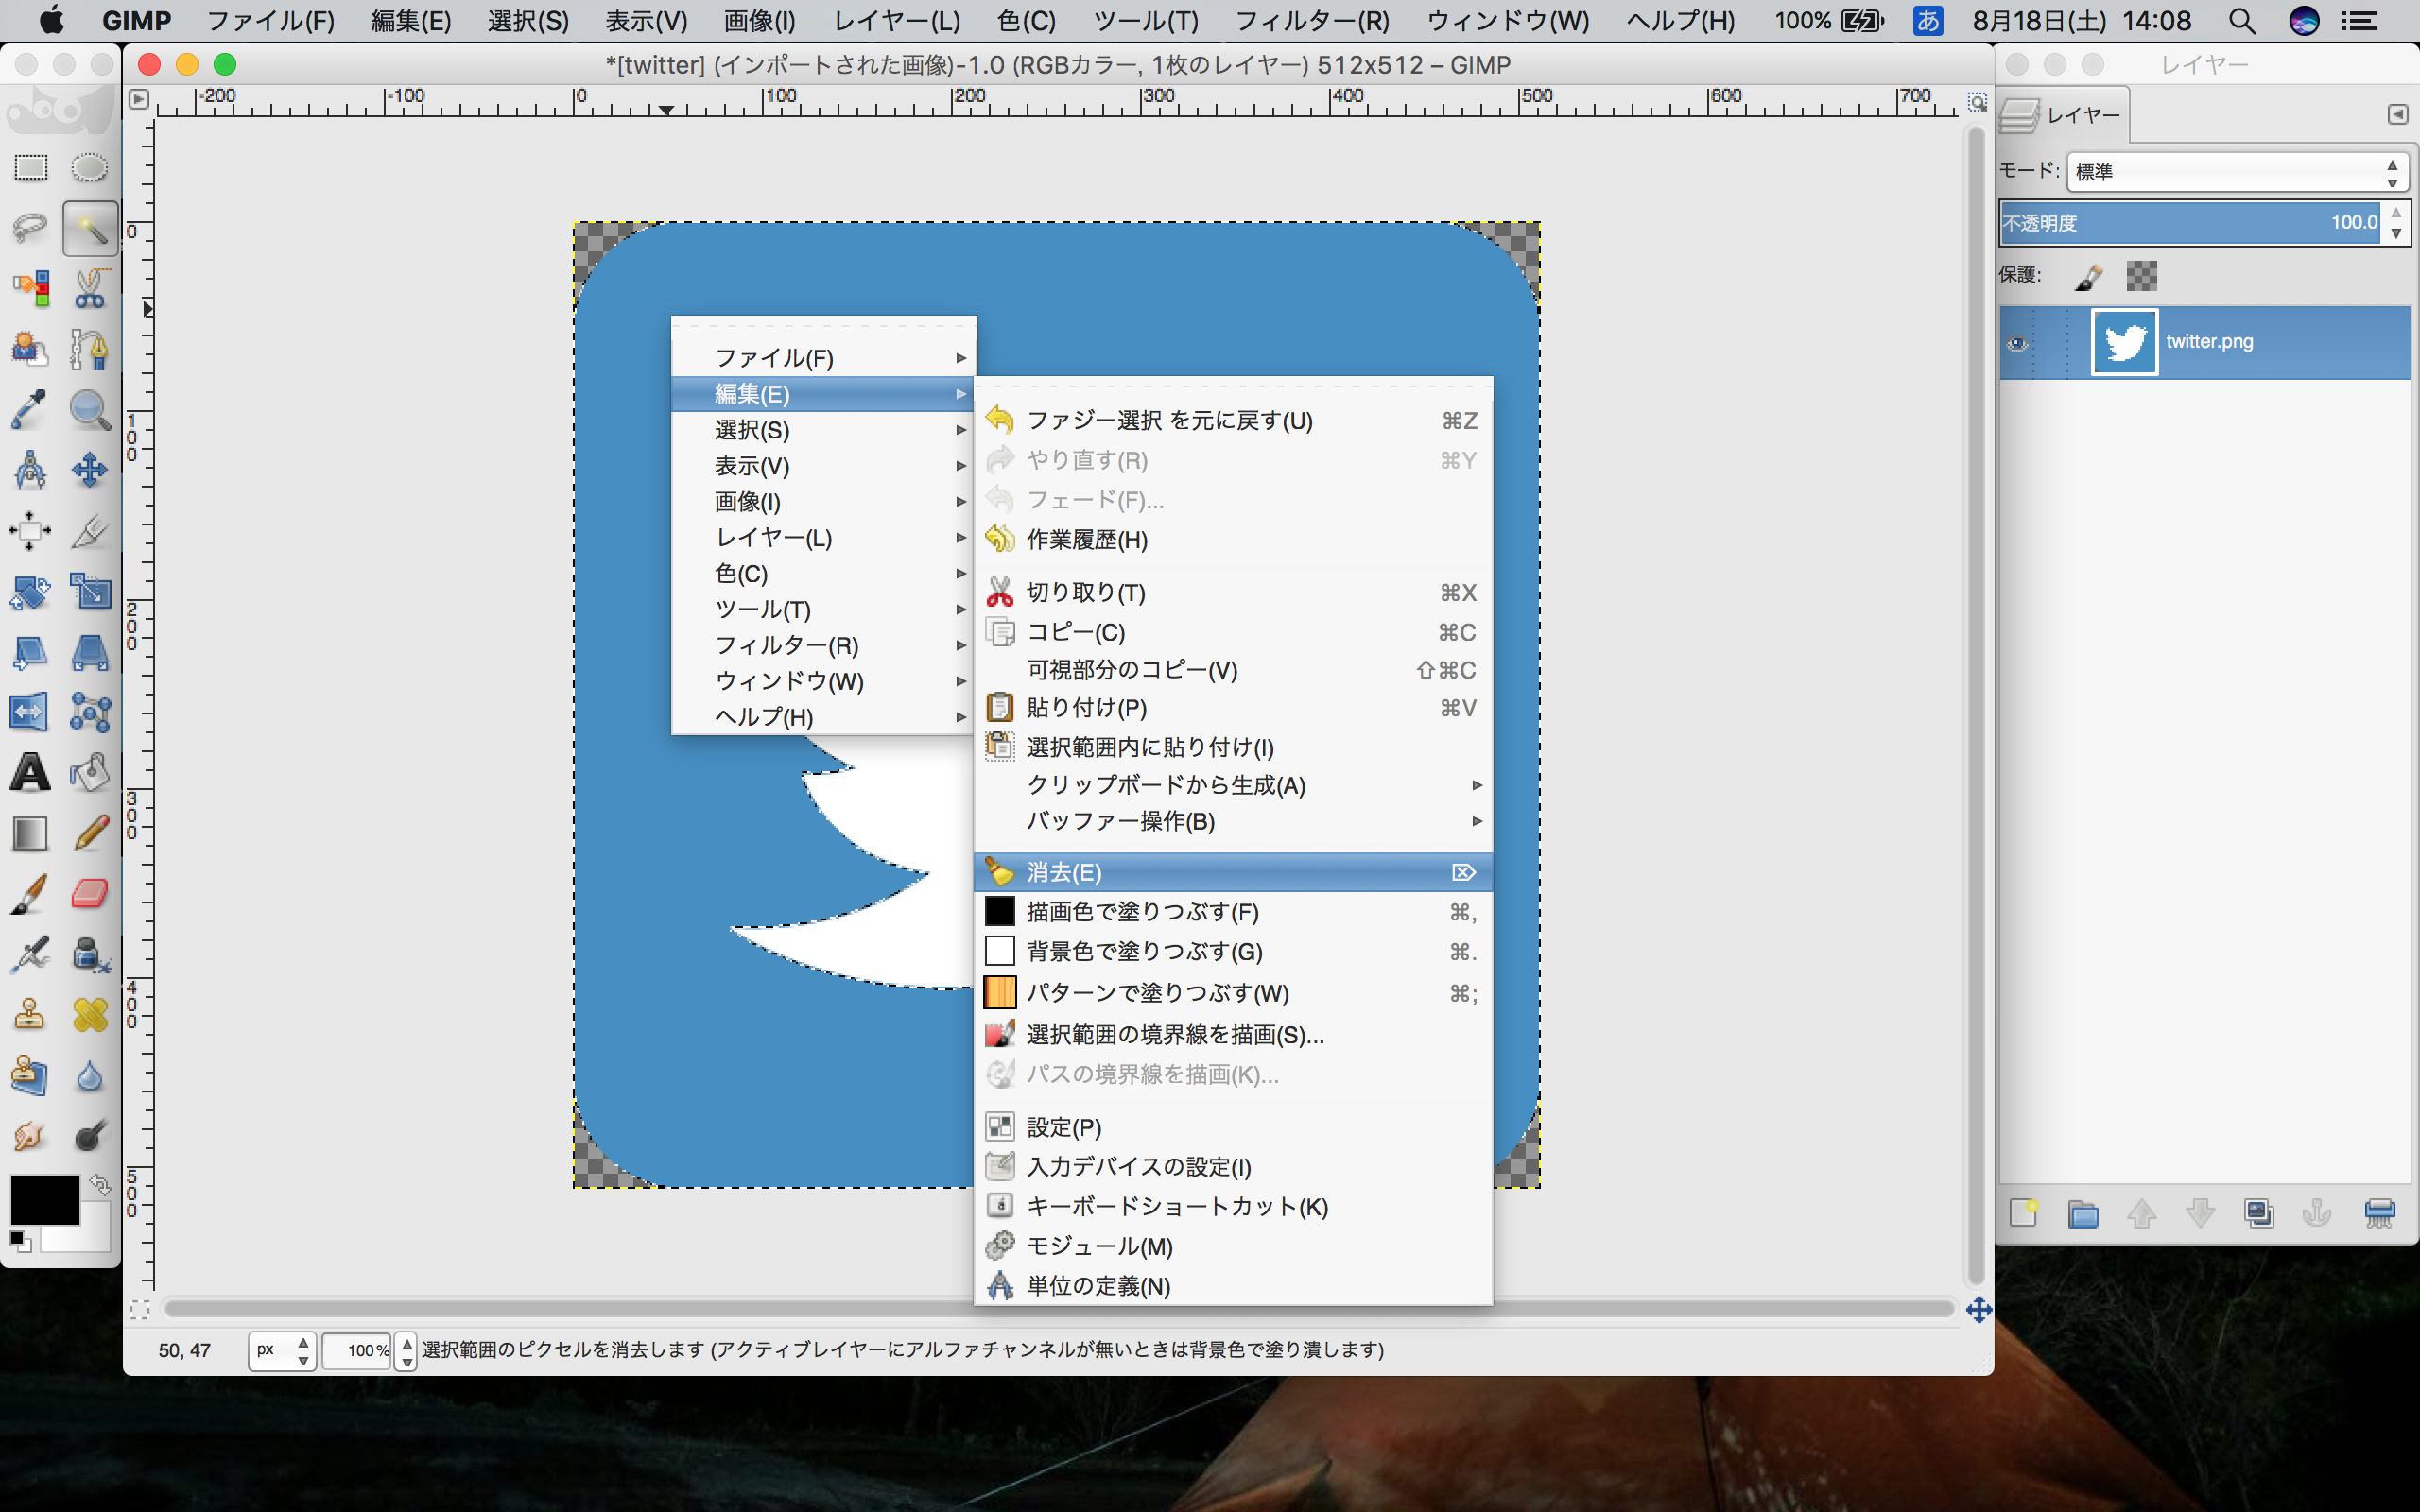Screen dimensions: 2420x1512
Task: Toggle visibility eye of twitter.png layer
Action: pos(2017,343)
